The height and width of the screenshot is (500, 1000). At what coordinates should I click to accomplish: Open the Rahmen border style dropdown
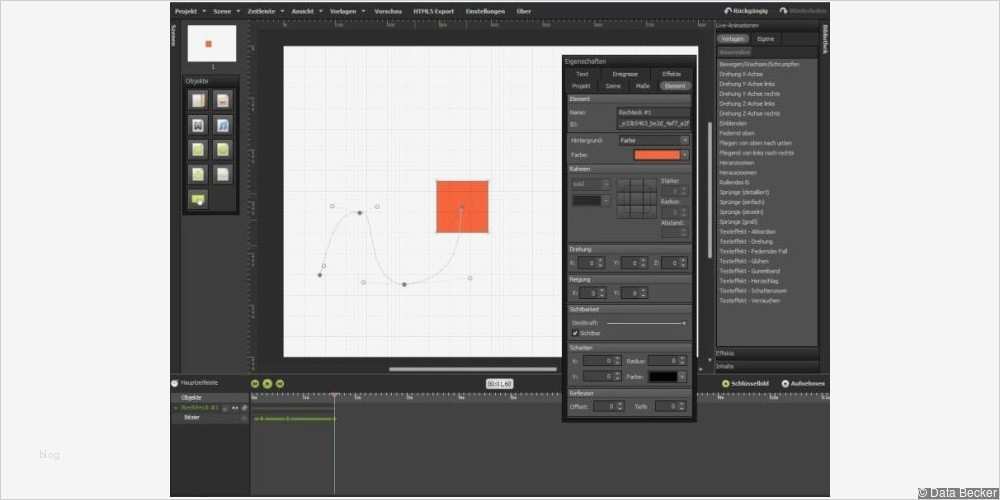pos(591,184)
